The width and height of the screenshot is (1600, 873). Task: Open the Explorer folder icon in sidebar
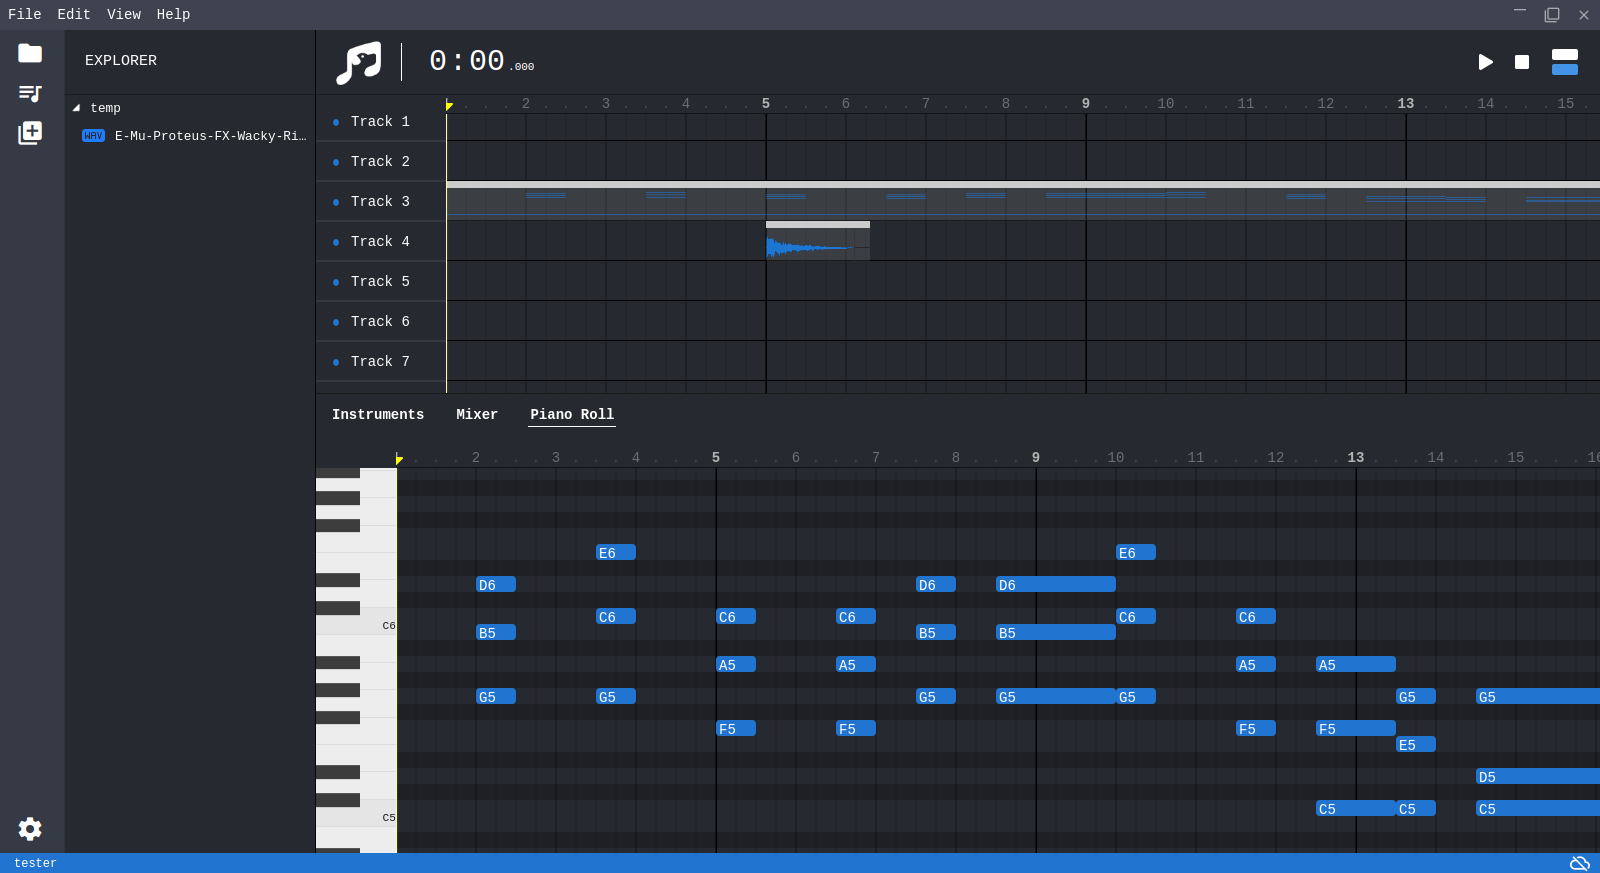tap(30, 53)
